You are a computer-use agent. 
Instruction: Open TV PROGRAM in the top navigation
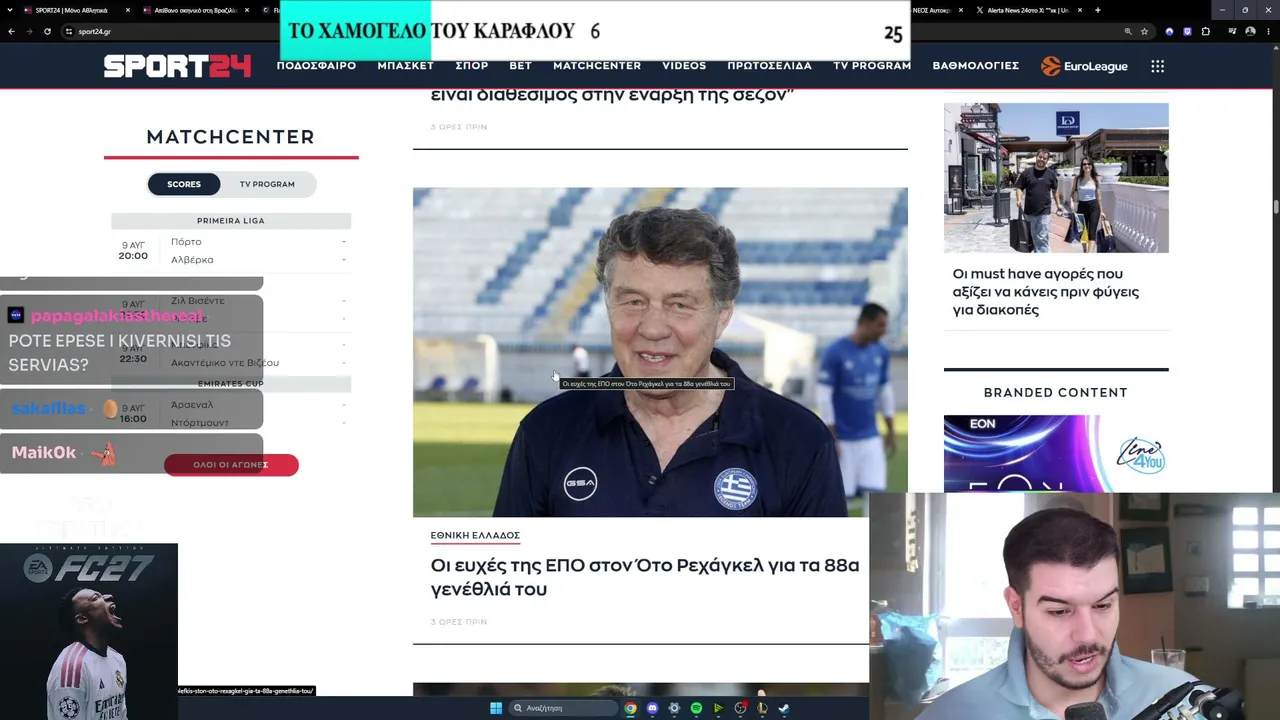click(872, 66)
